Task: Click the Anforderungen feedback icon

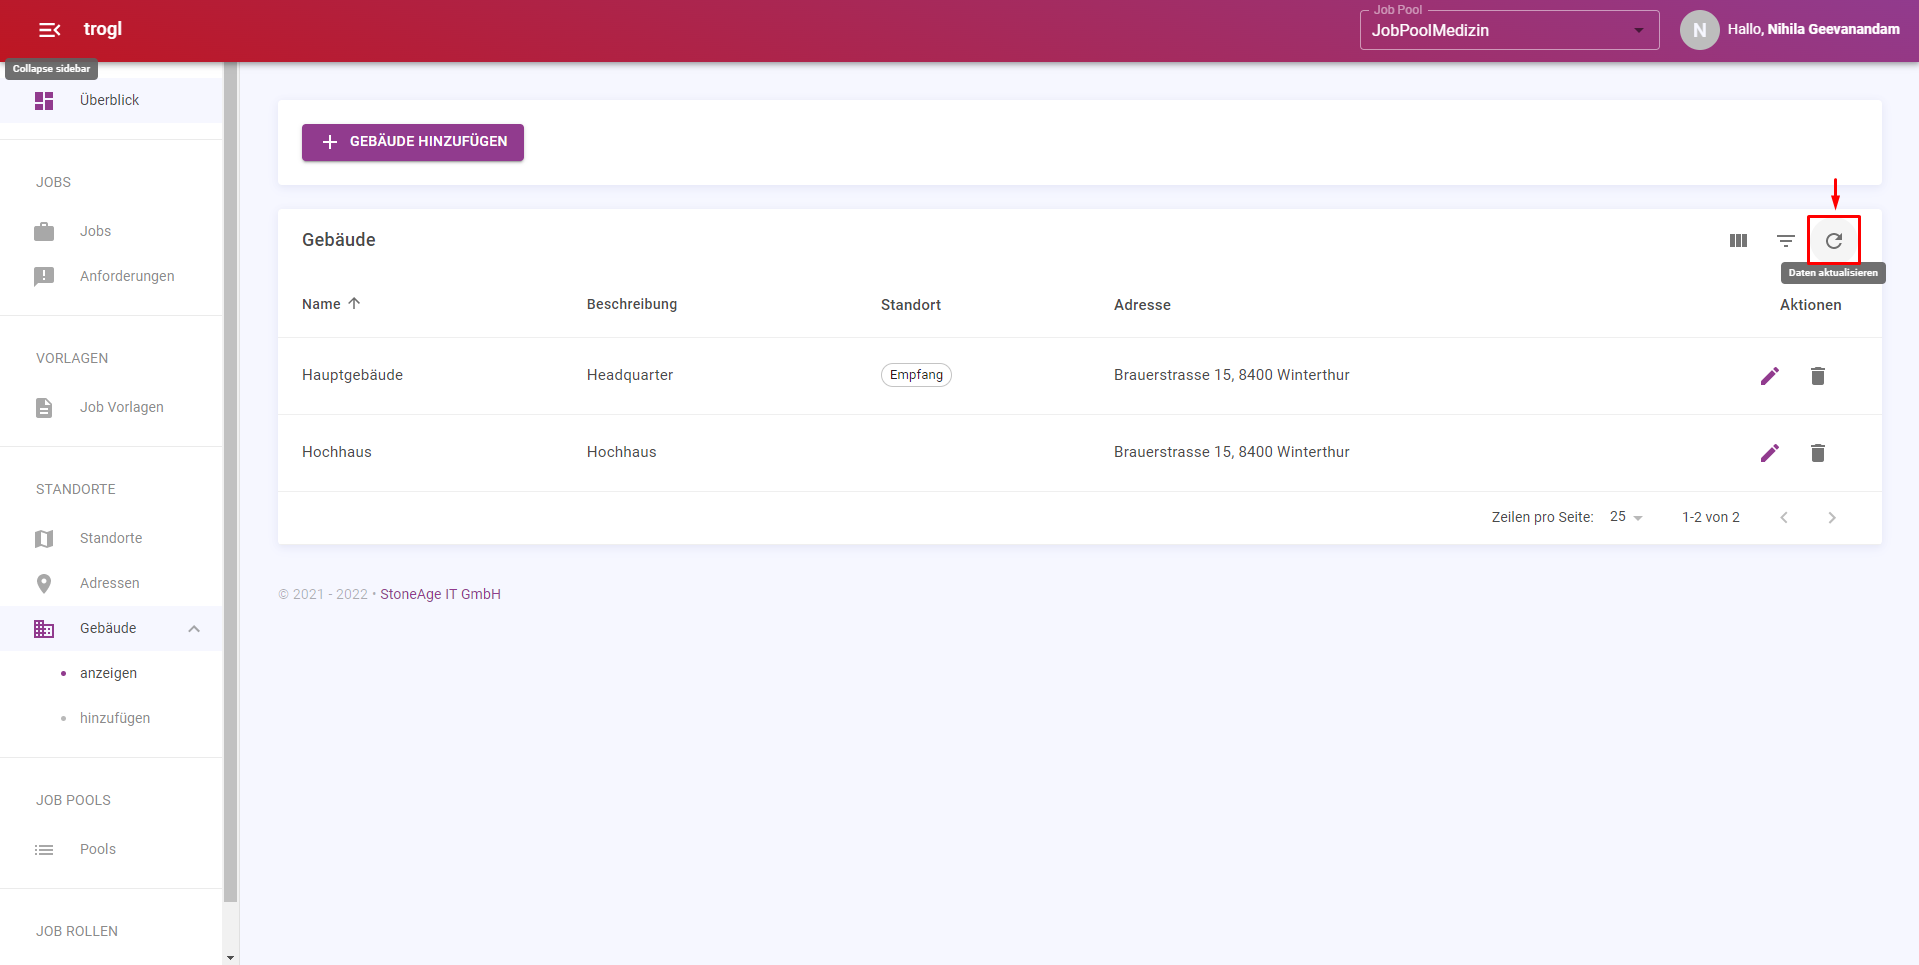Action: point(44,277)
